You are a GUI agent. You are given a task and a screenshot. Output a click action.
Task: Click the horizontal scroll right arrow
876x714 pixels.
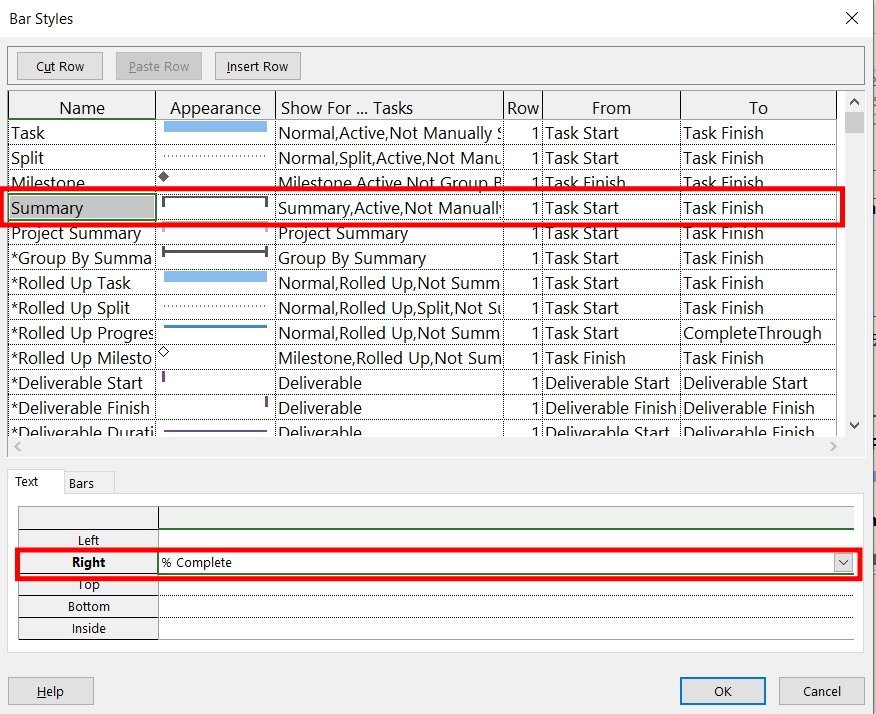833,446
